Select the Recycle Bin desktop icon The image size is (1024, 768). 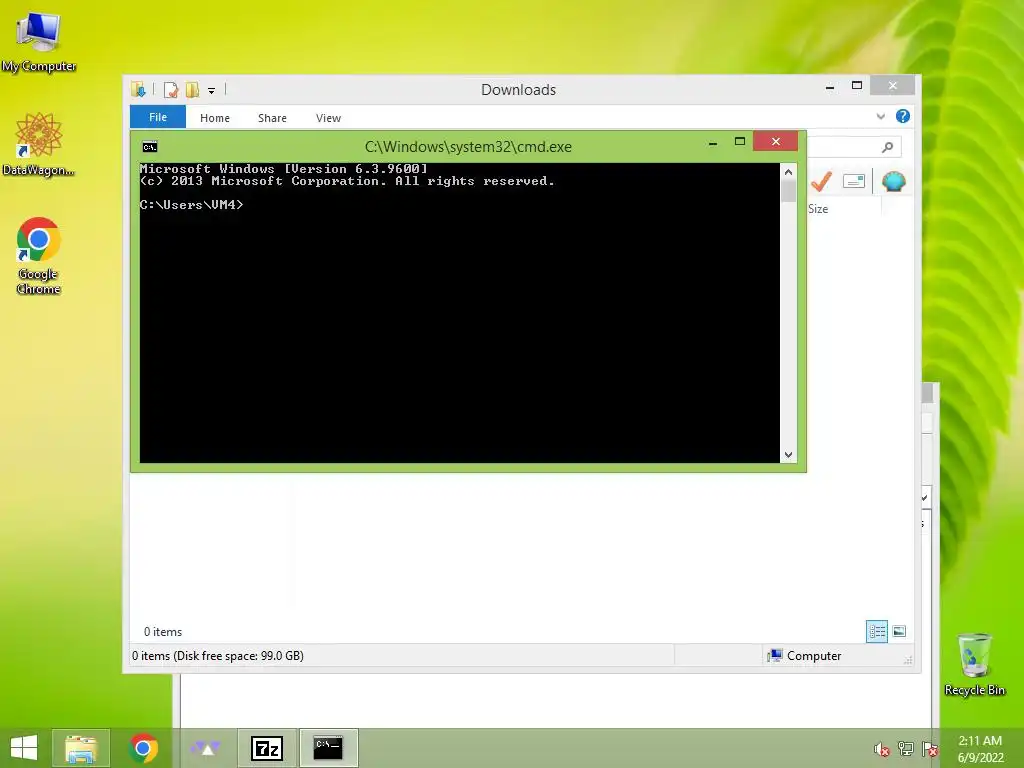point(974,664)
